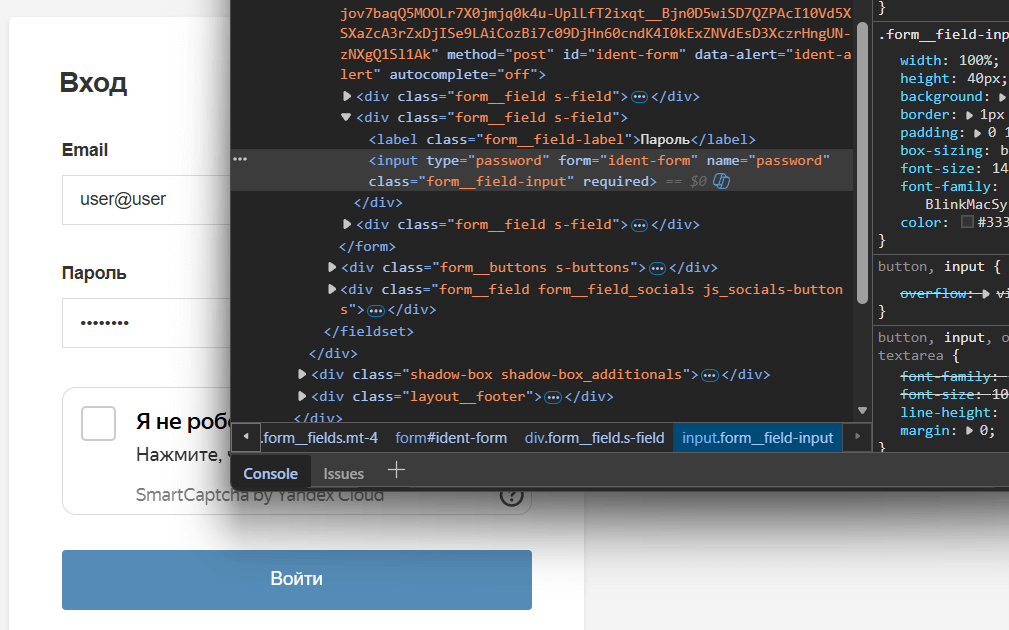
Task: Expand the s-field div right after the form opening tag
Action: tap(347, 96)
